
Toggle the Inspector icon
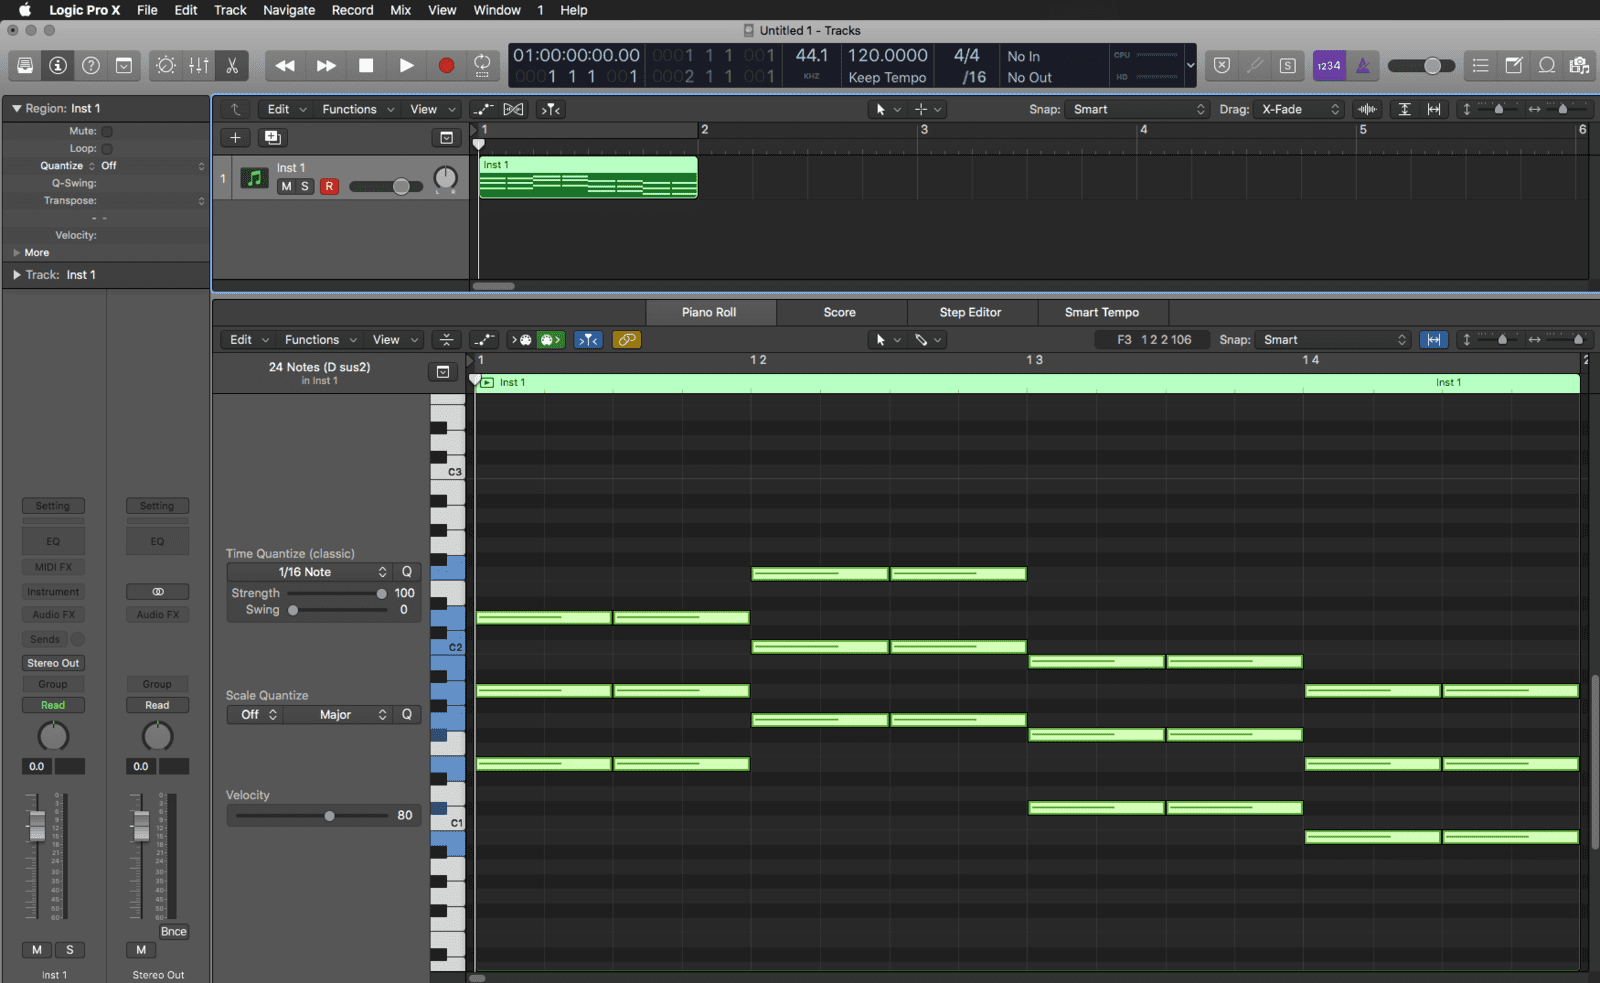58,66
